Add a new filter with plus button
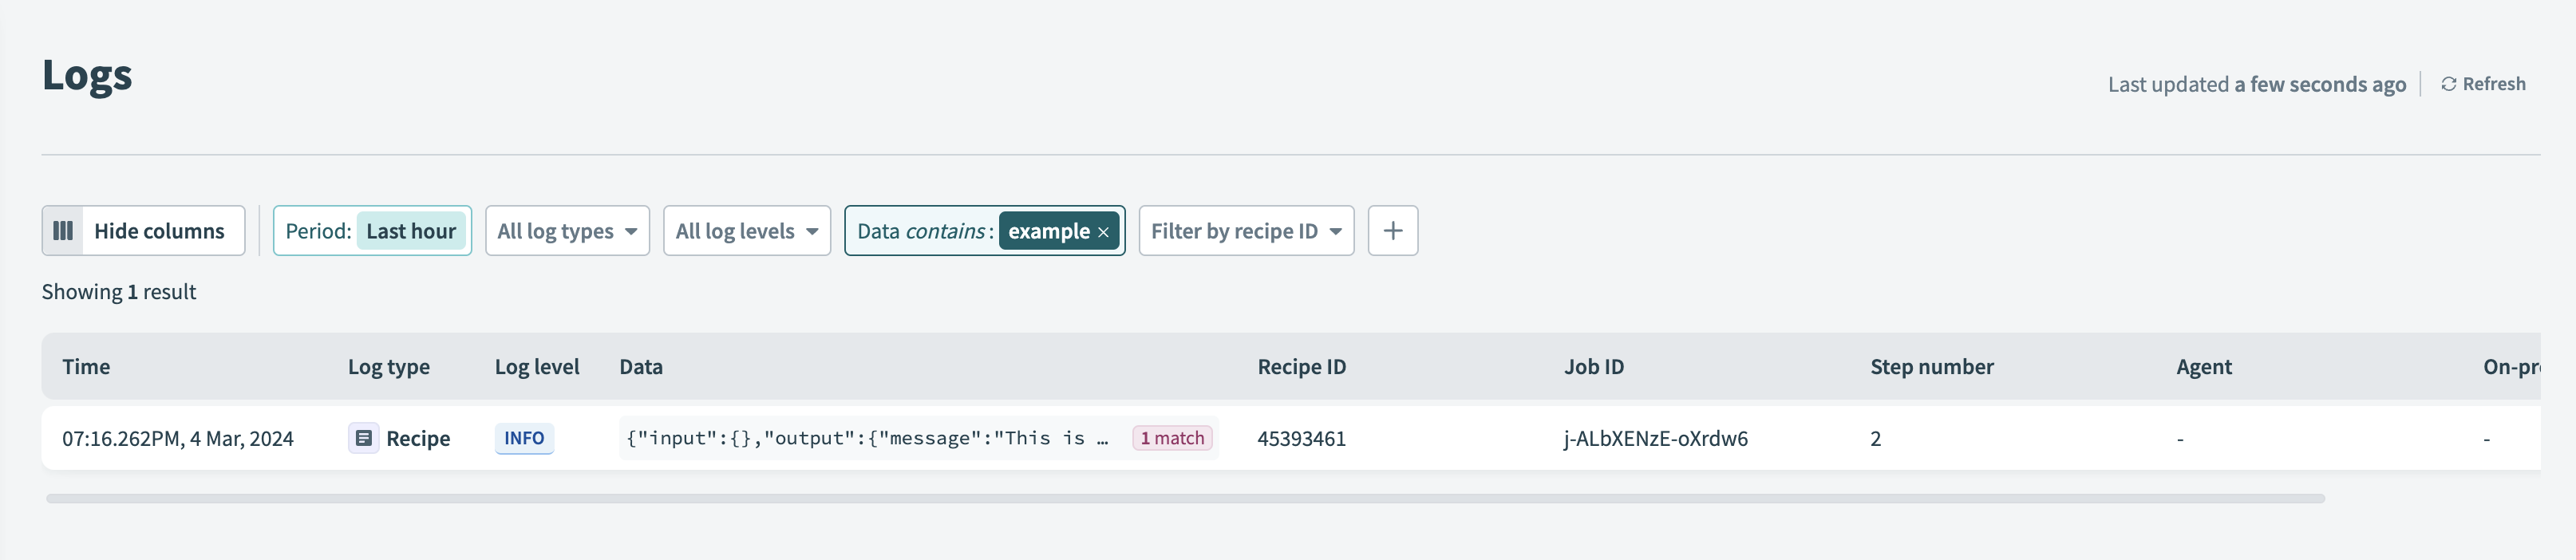The width and height of the screenshot is (2576, 560). (1392, 231)
